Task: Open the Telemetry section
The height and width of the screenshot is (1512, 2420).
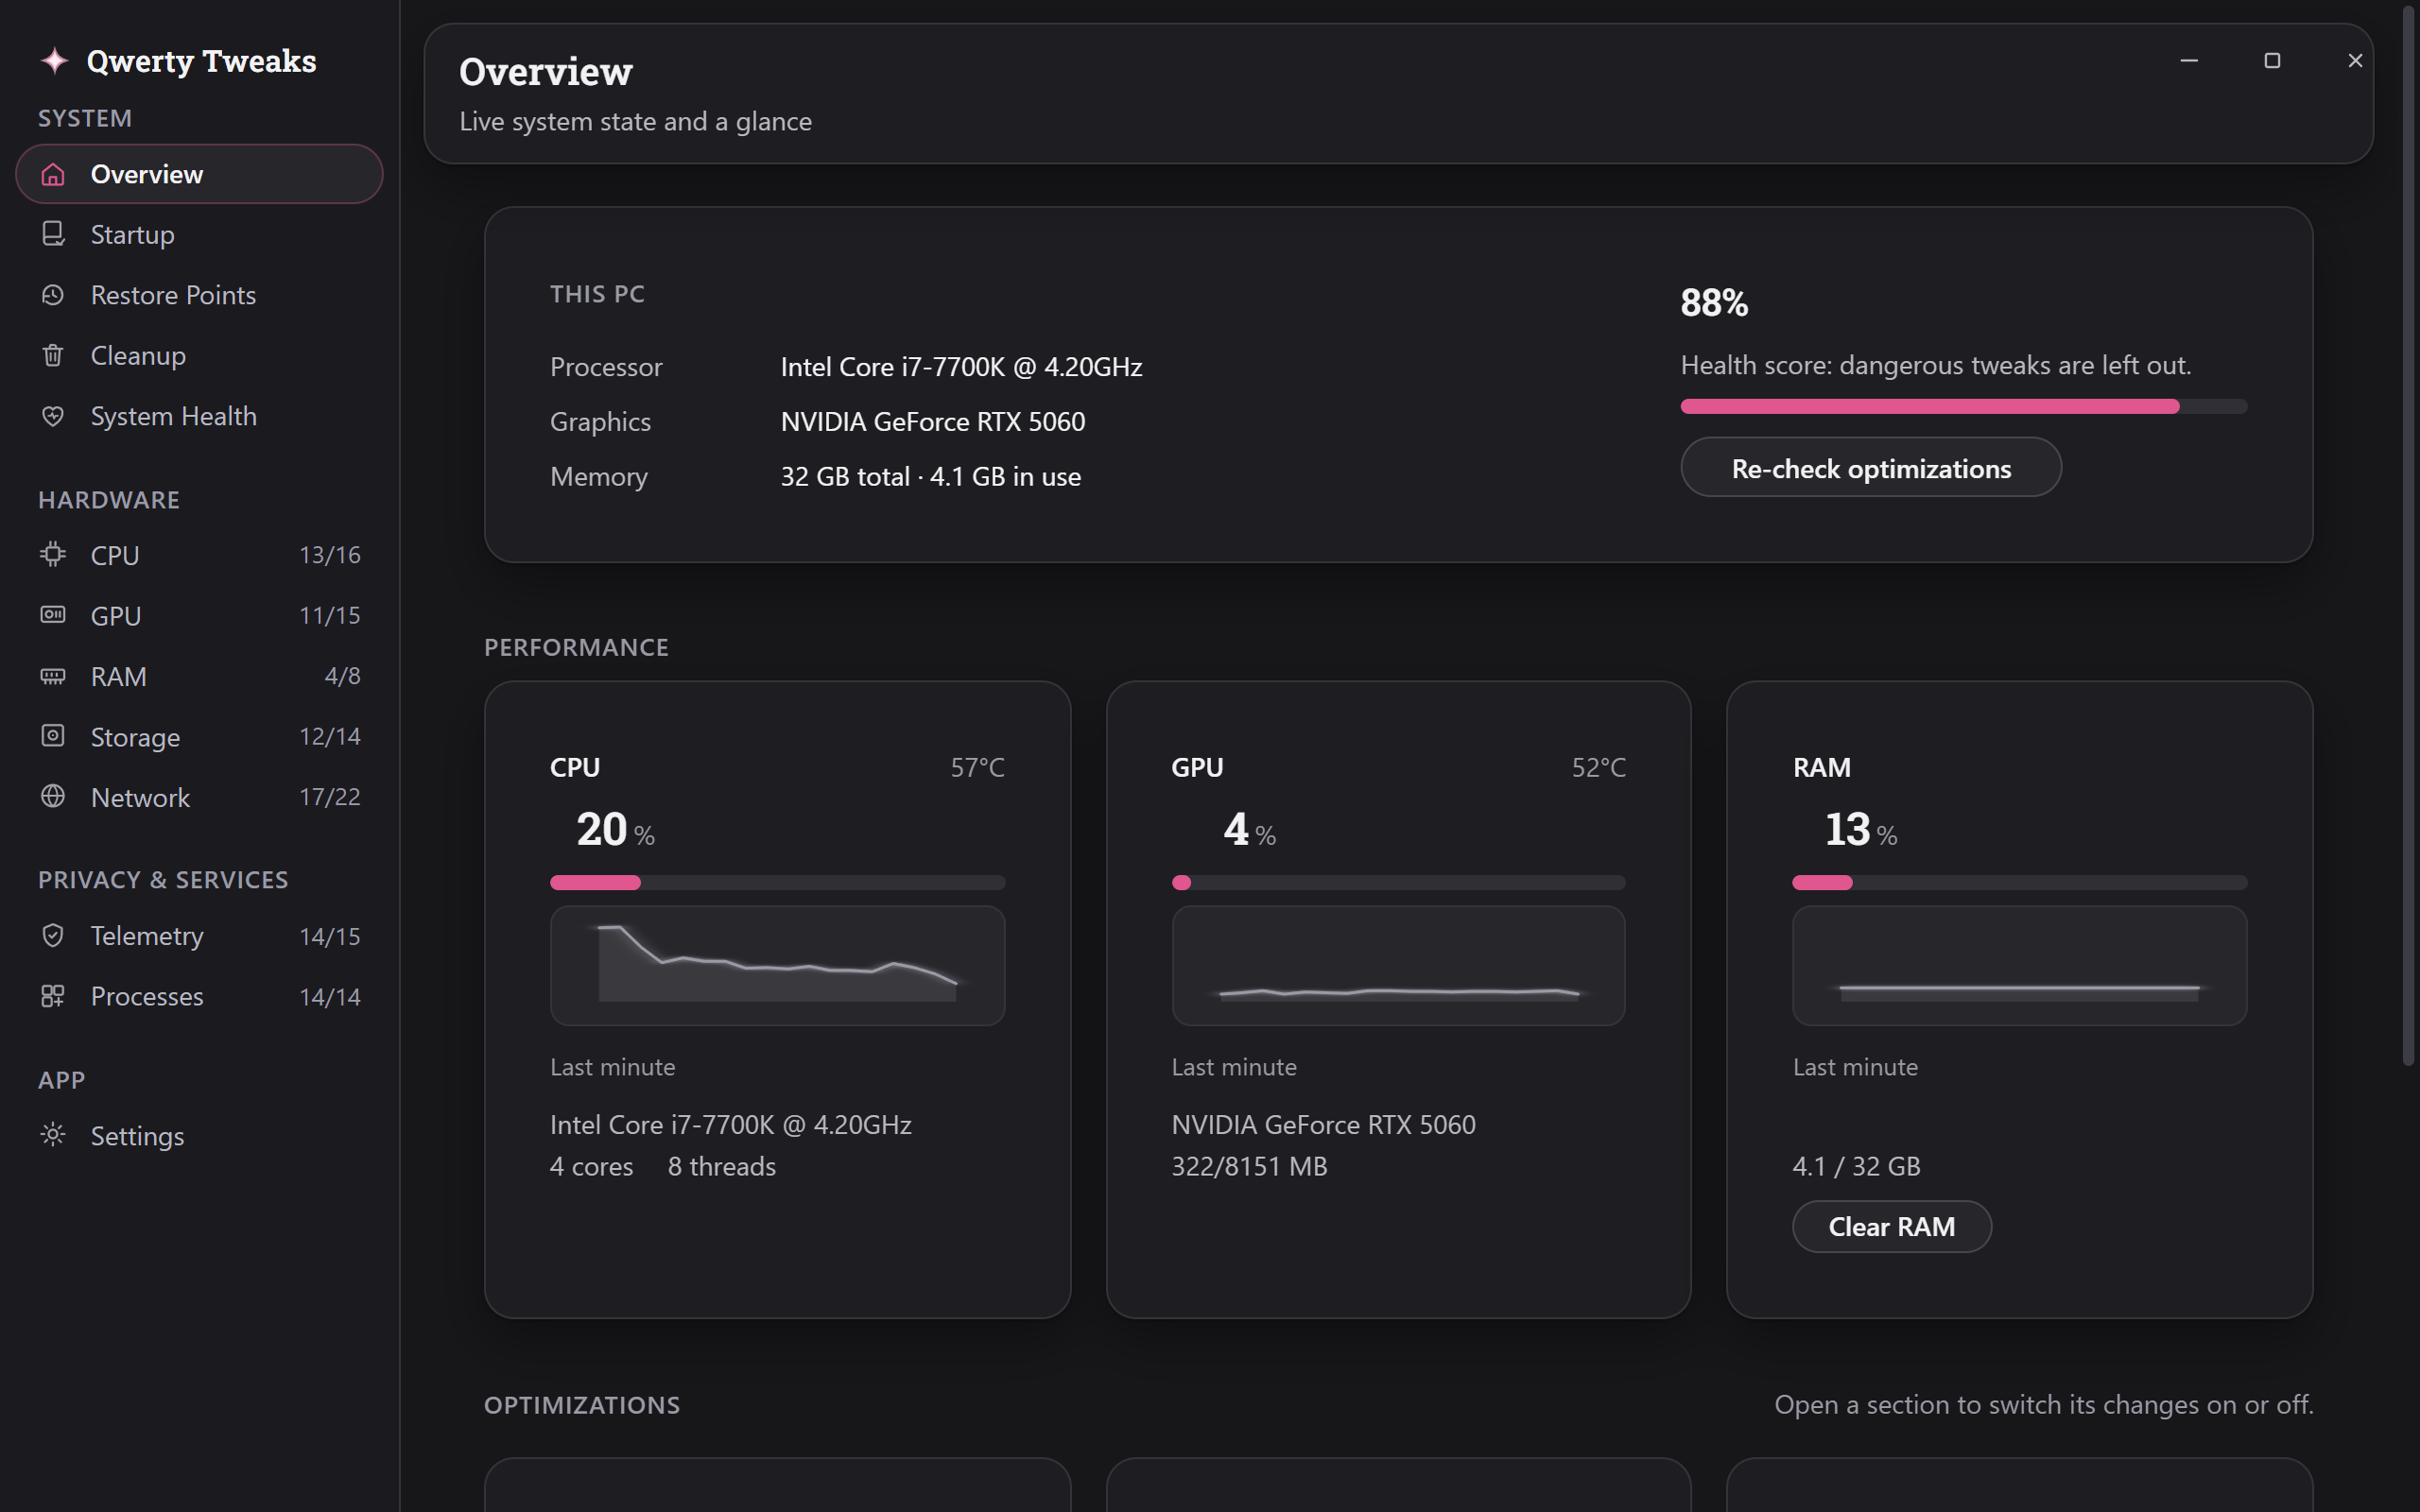Action: [x=199, y=935]
